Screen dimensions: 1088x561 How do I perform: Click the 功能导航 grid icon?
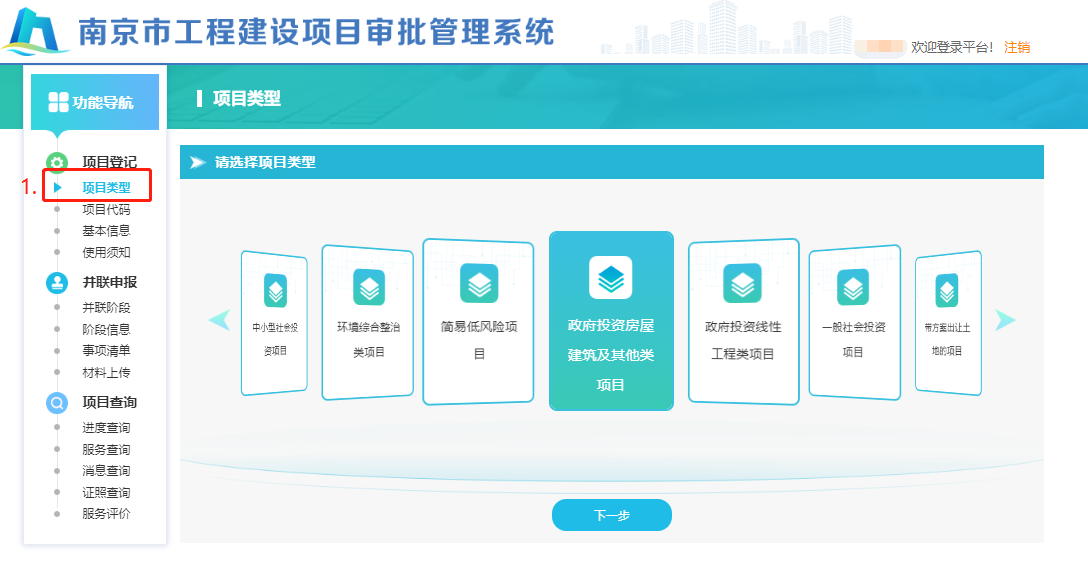tap(59, 102)
